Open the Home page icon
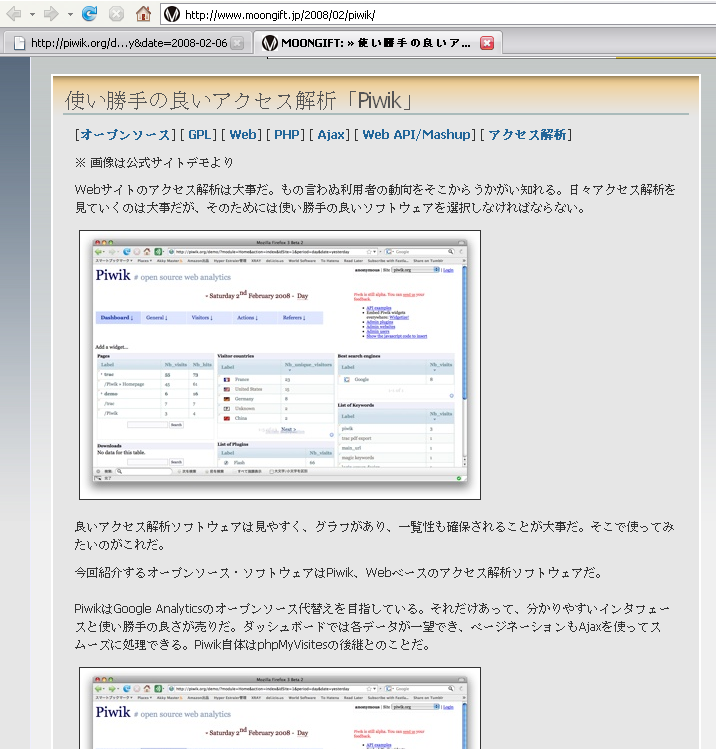 (x=143, y=13)
